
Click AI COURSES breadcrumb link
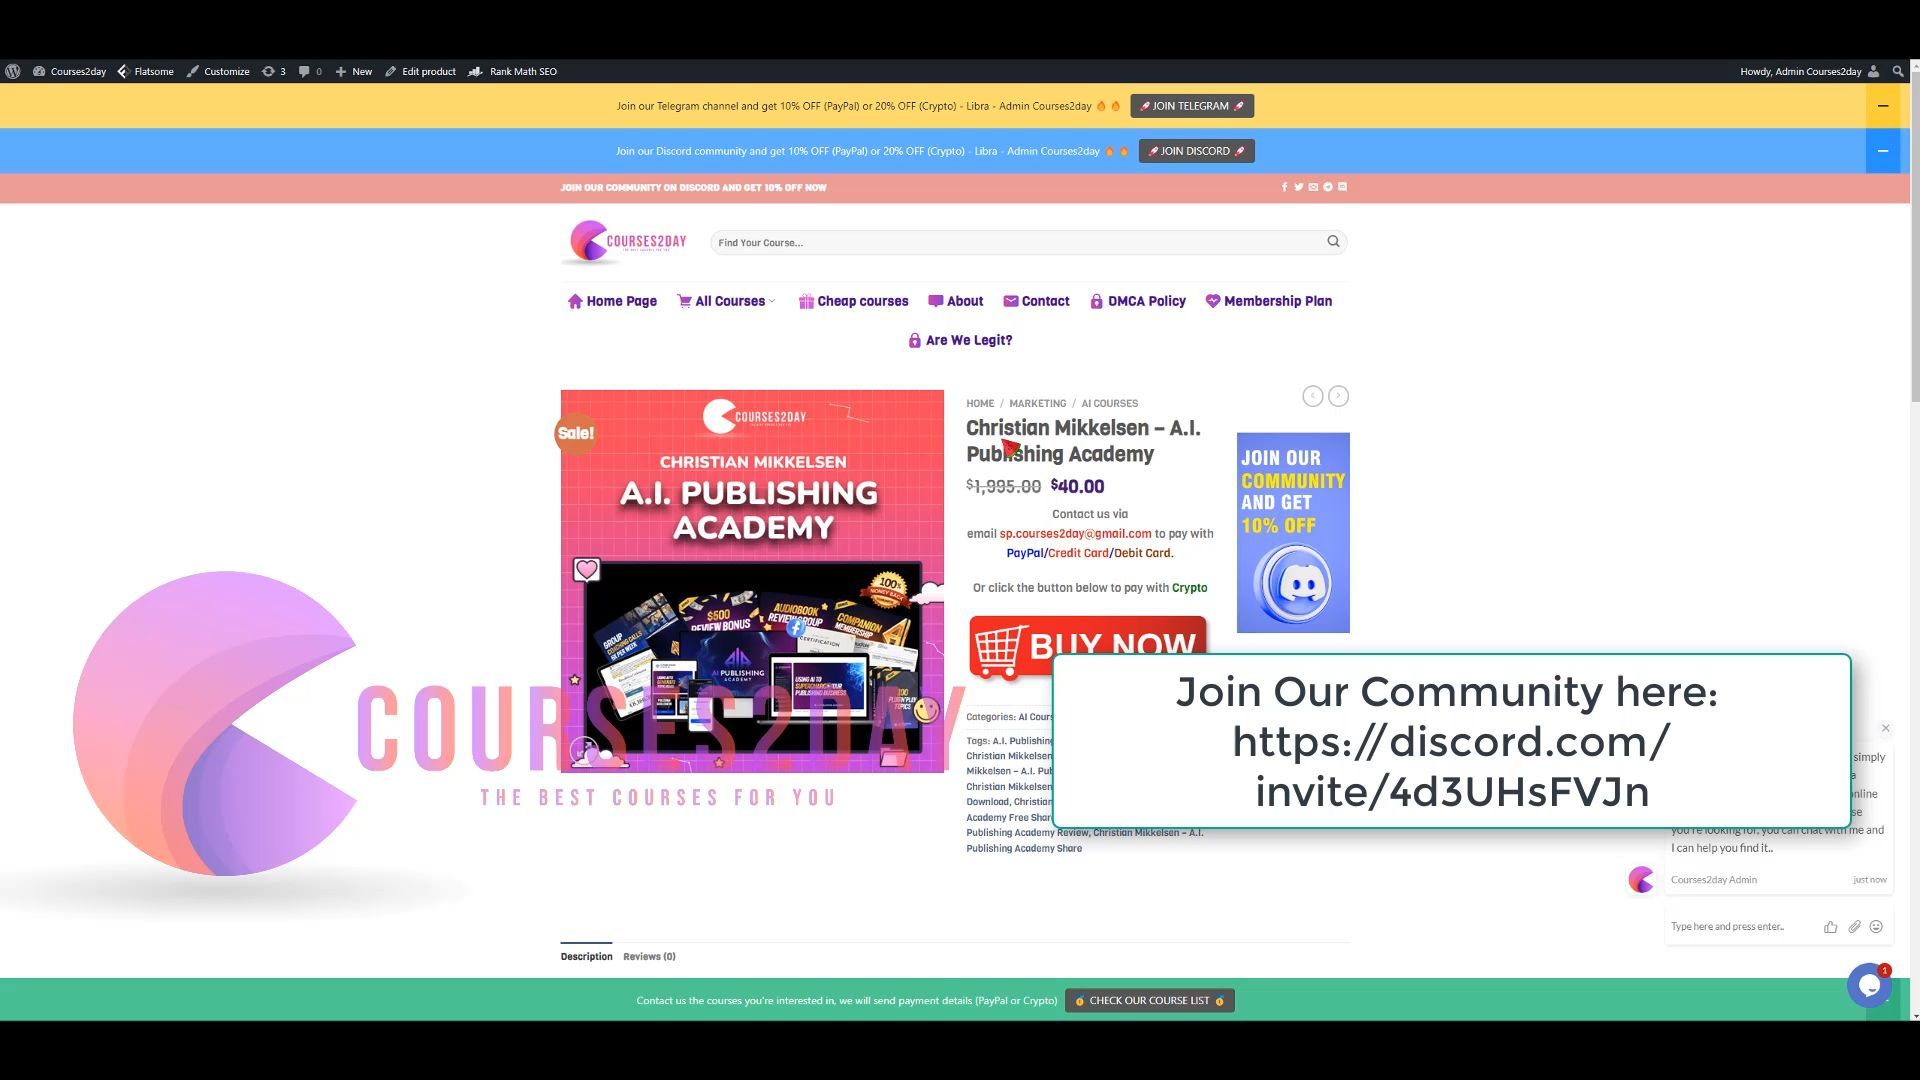click(x=1110, y=404)
